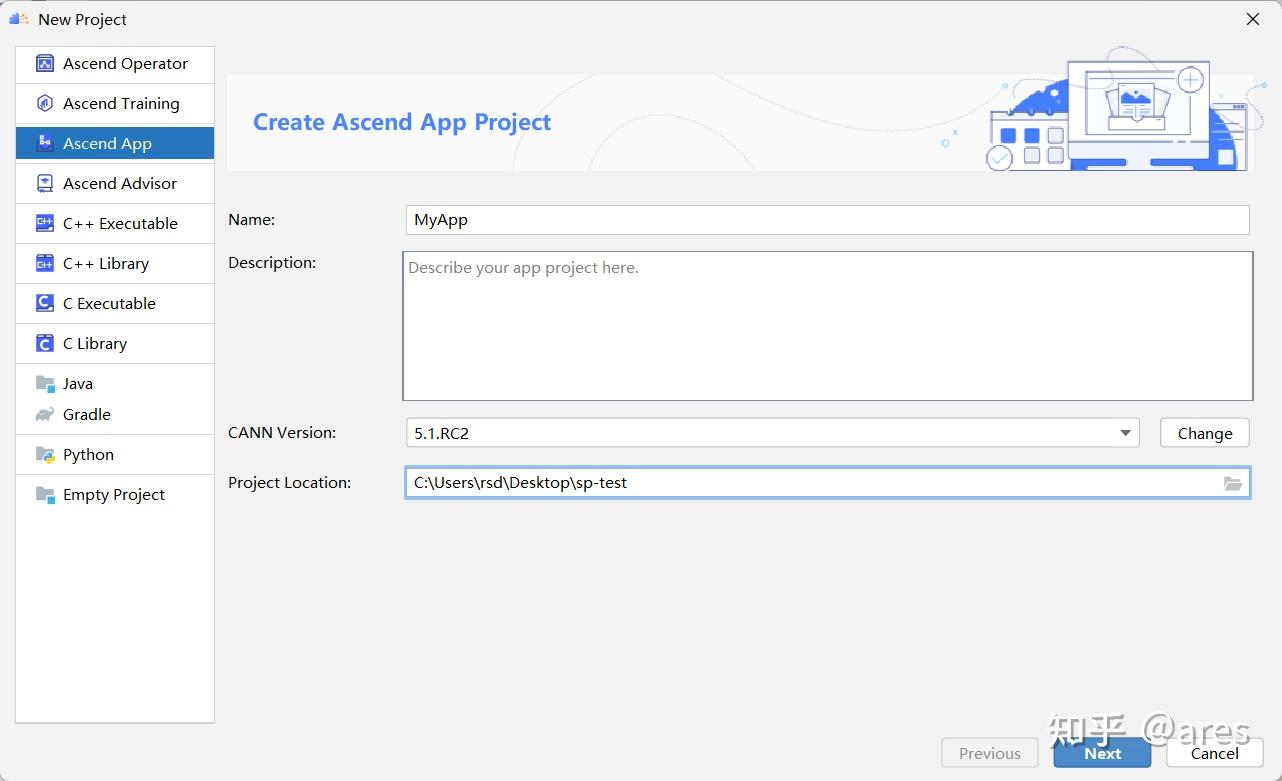Click the Ascend Advisor project icon

pos(44,184)
